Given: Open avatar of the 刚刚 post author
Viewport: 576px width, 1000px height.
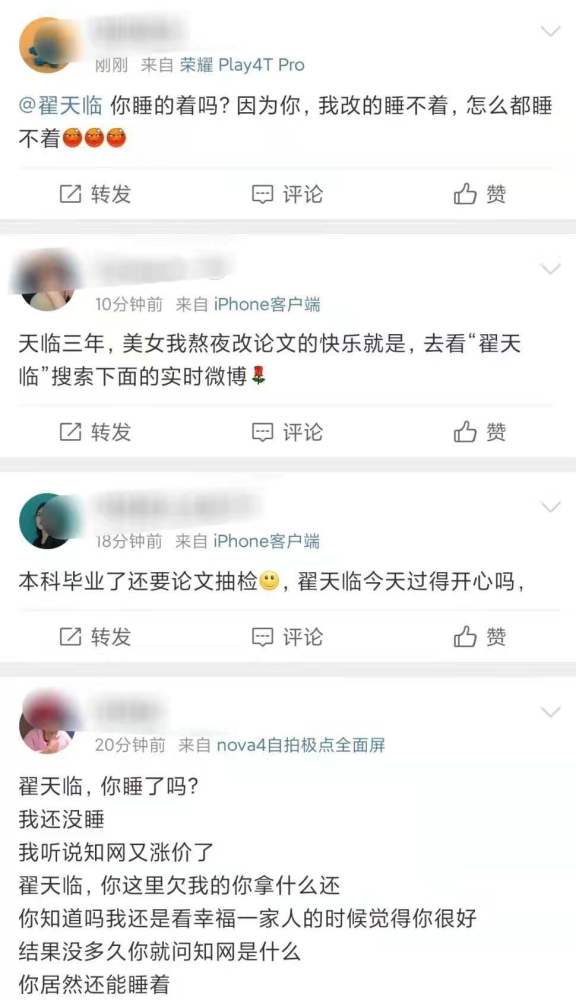Looking at the screenshot, I should pos(48,45).
